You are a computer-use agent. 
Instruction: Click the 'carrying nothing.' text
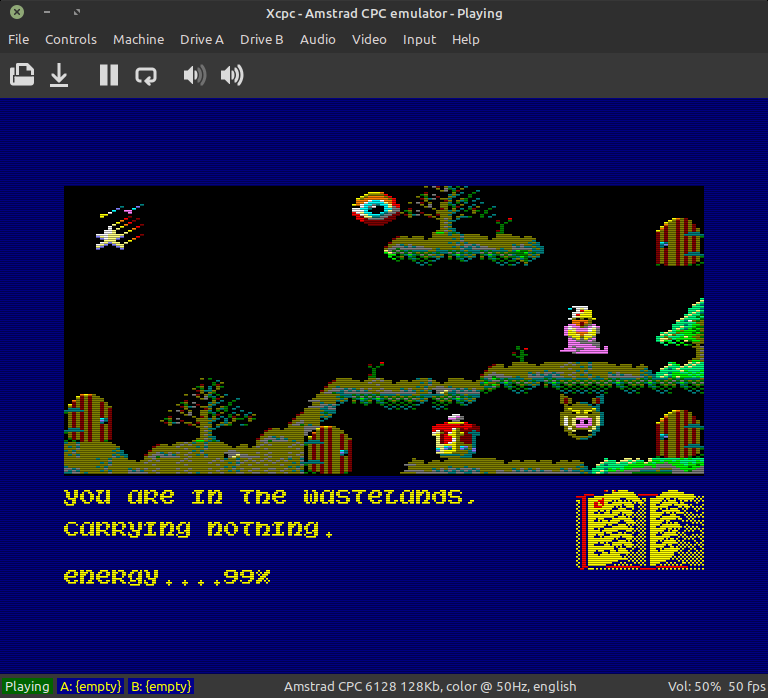[x=198, y=529]
